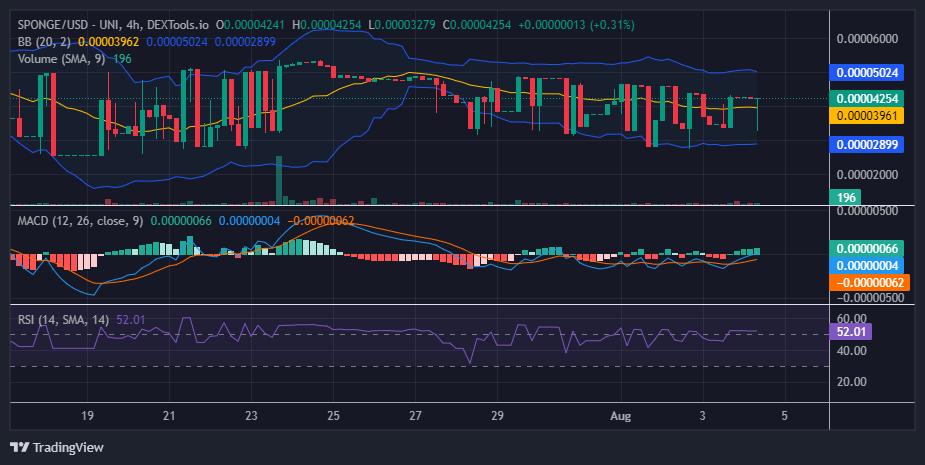Click the RSI legend value 52.01
Screen dimensions: 925x465
tap(130, 320)
